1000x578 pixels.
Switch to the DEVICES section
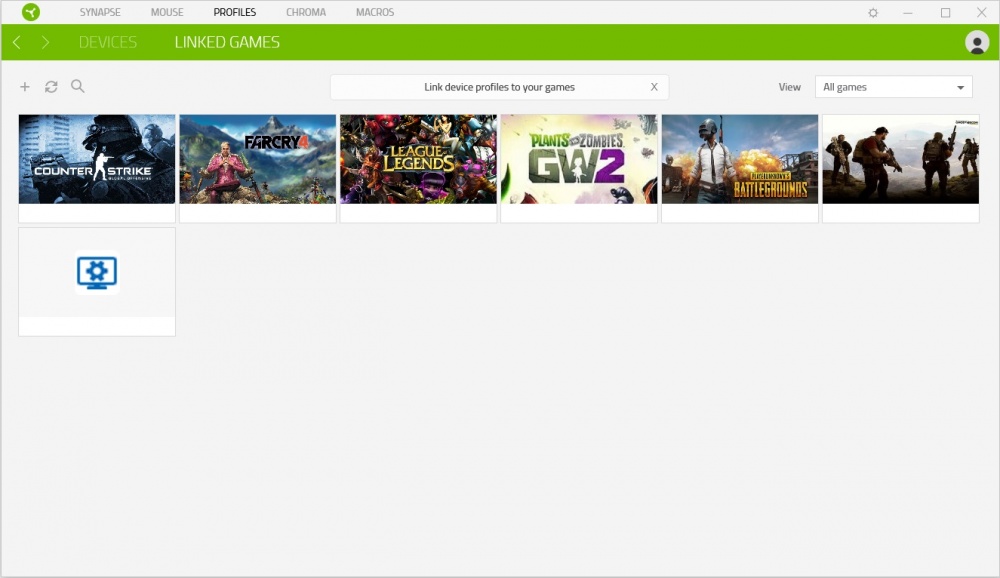coord(108,42)
